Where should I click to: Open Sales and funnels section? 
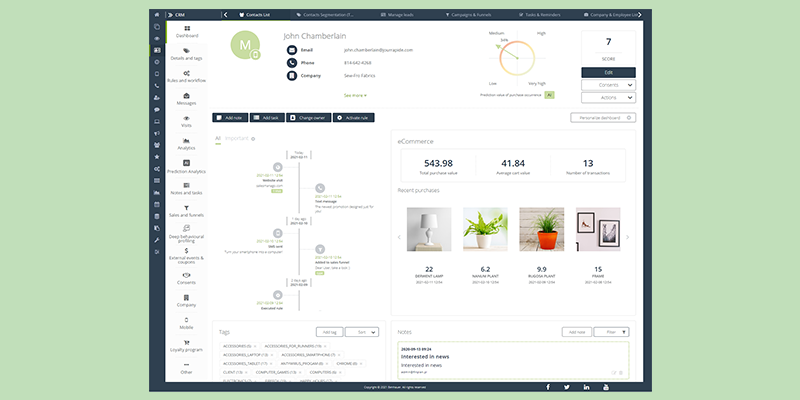[x=186, y=211]
